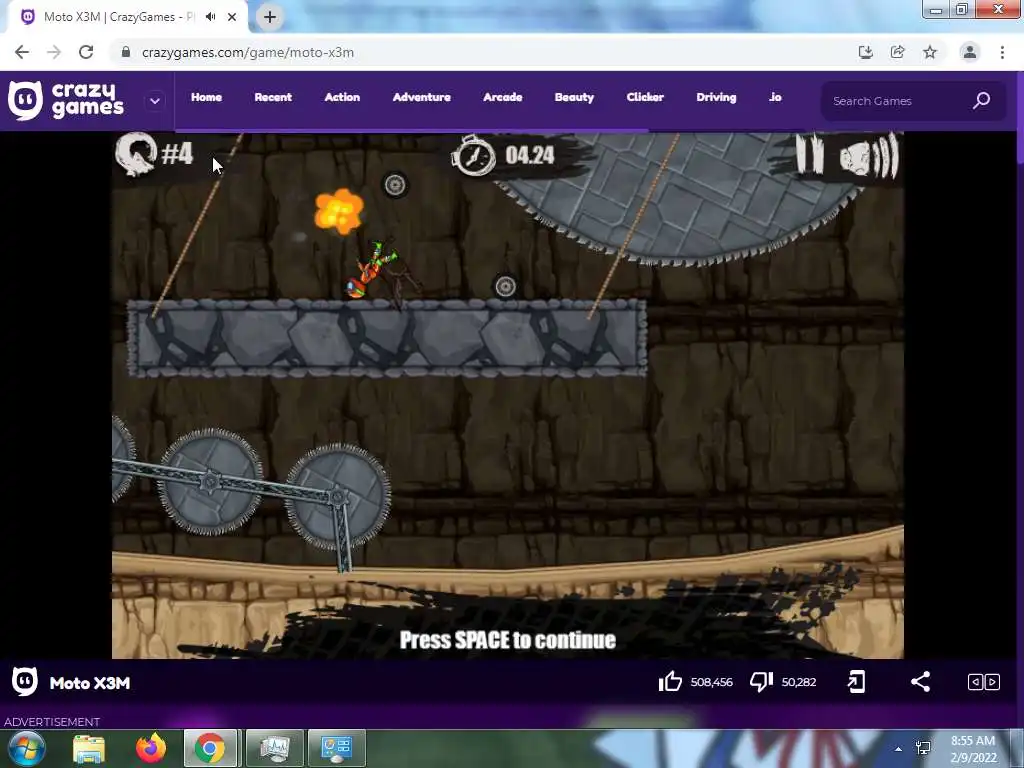This screenshot has height=768, width=1024.
Task: Click the clock showing 8:55 AM
Action: 973,741
